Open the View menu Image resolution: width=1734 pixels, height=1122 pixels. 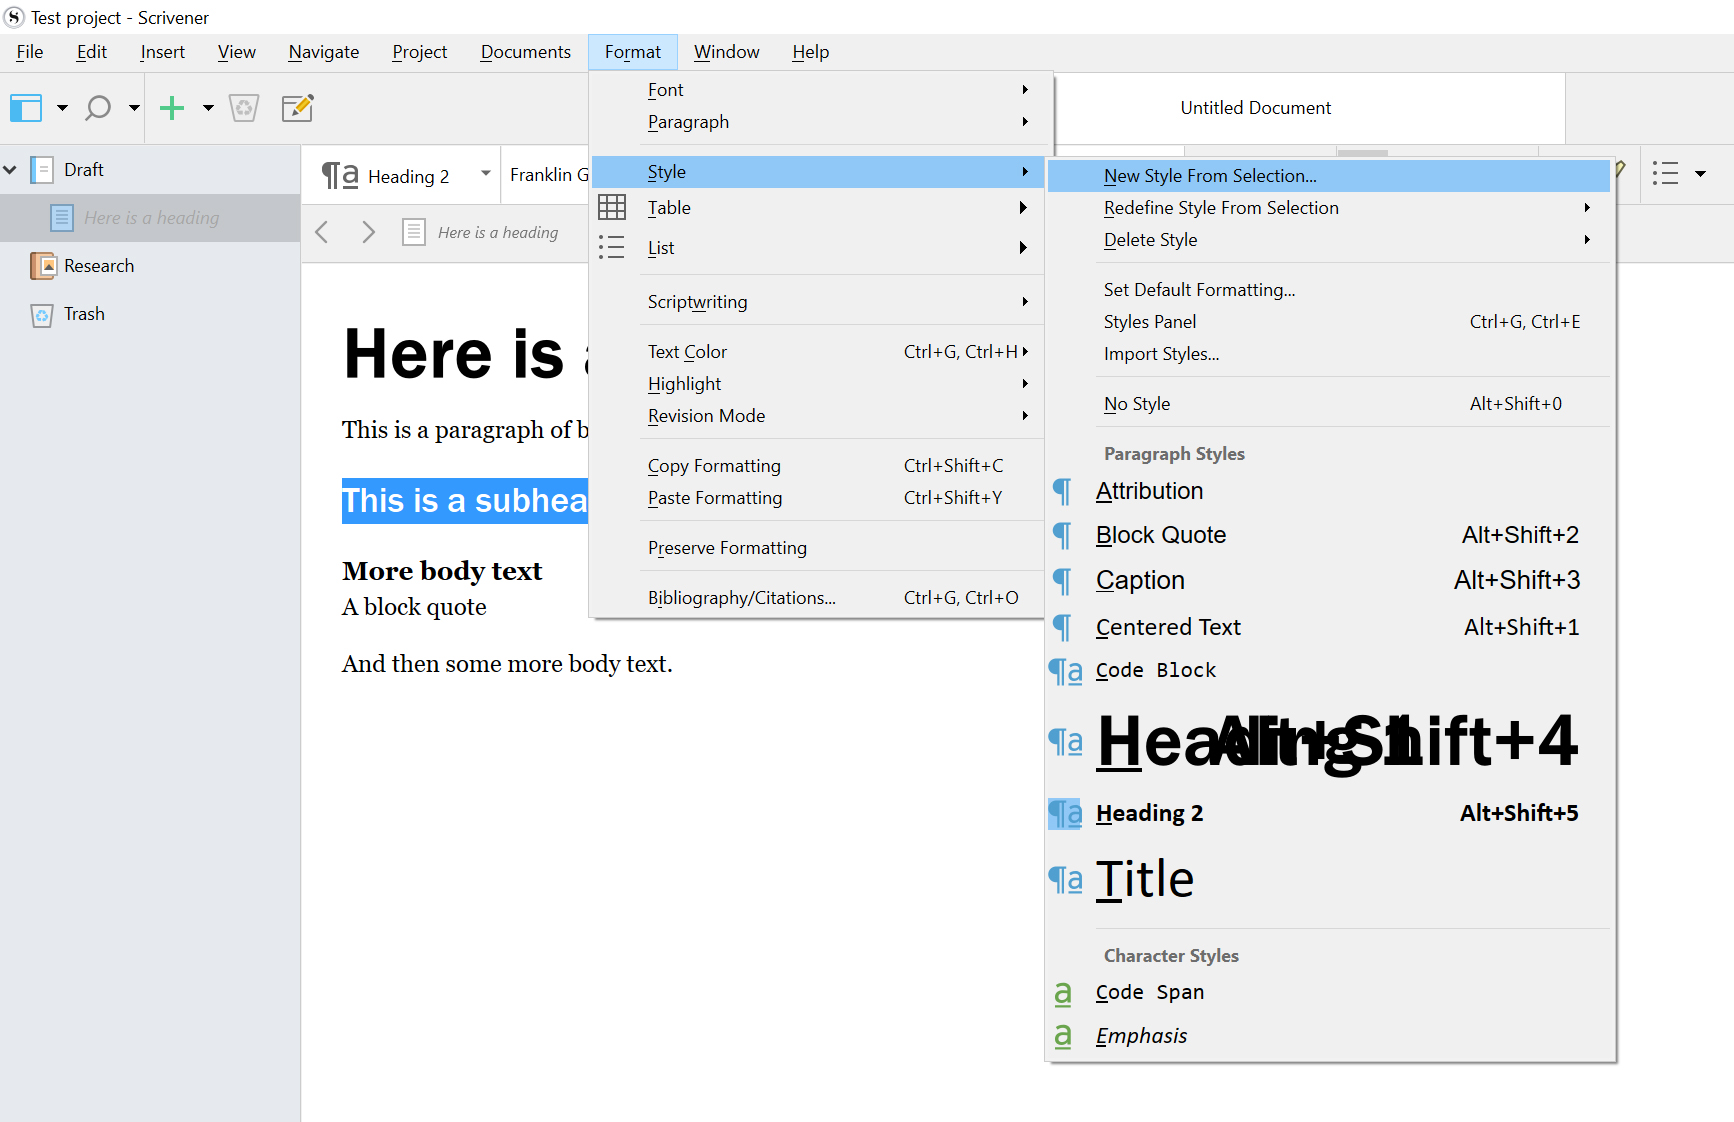point(237,52)
